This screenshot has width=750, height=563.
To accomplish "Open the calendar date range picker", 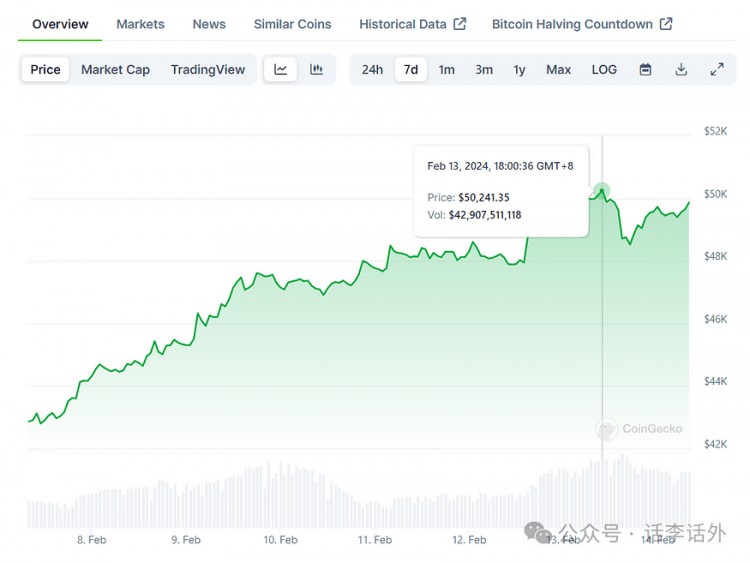I will pyautogui.click(x=645, y=70).
